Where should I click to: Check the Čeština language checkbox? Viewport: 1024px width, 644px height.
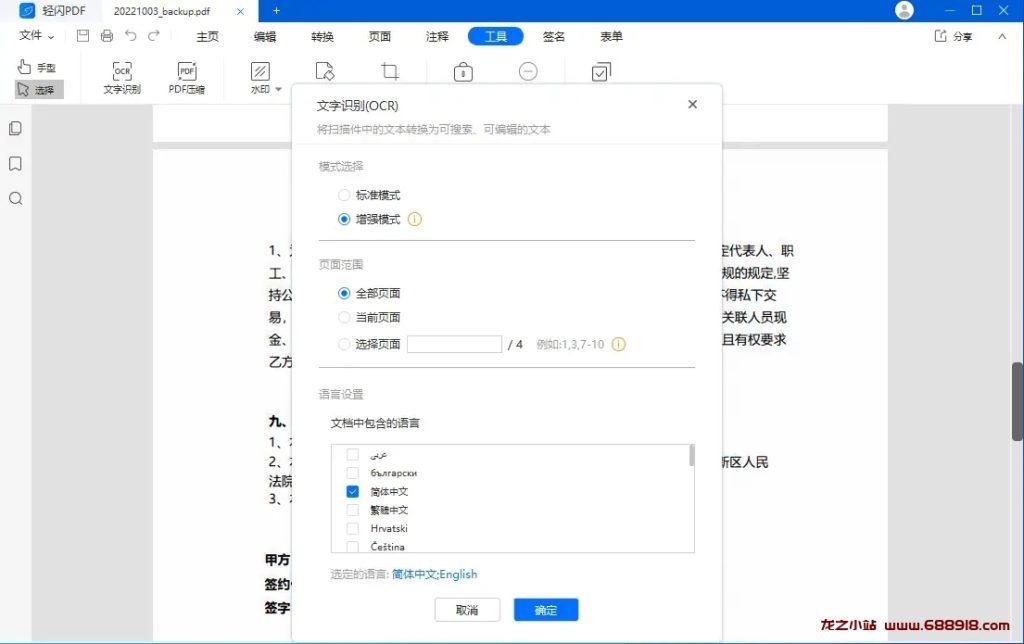coord(353,546)
